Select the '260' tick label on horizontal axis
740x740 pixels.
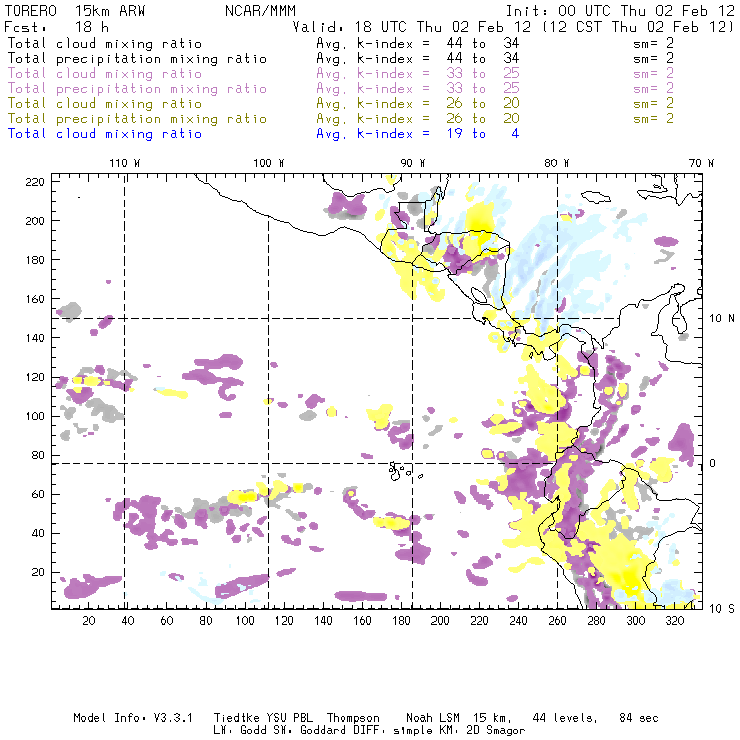coord(557,621)
